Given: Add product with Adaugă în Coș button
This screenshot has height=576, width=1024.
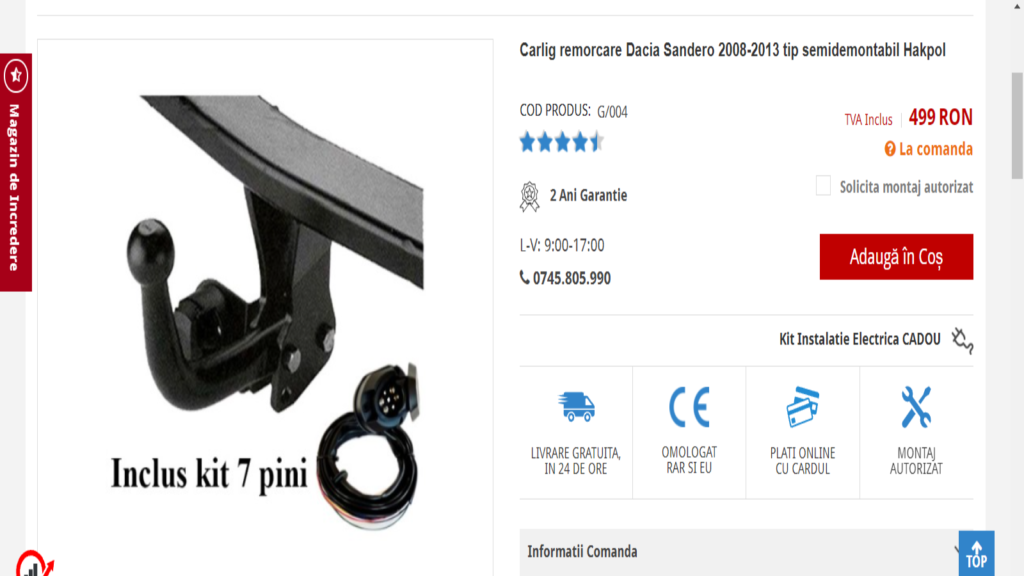Looking at the screenshot, I should click(x=896, y=257).
